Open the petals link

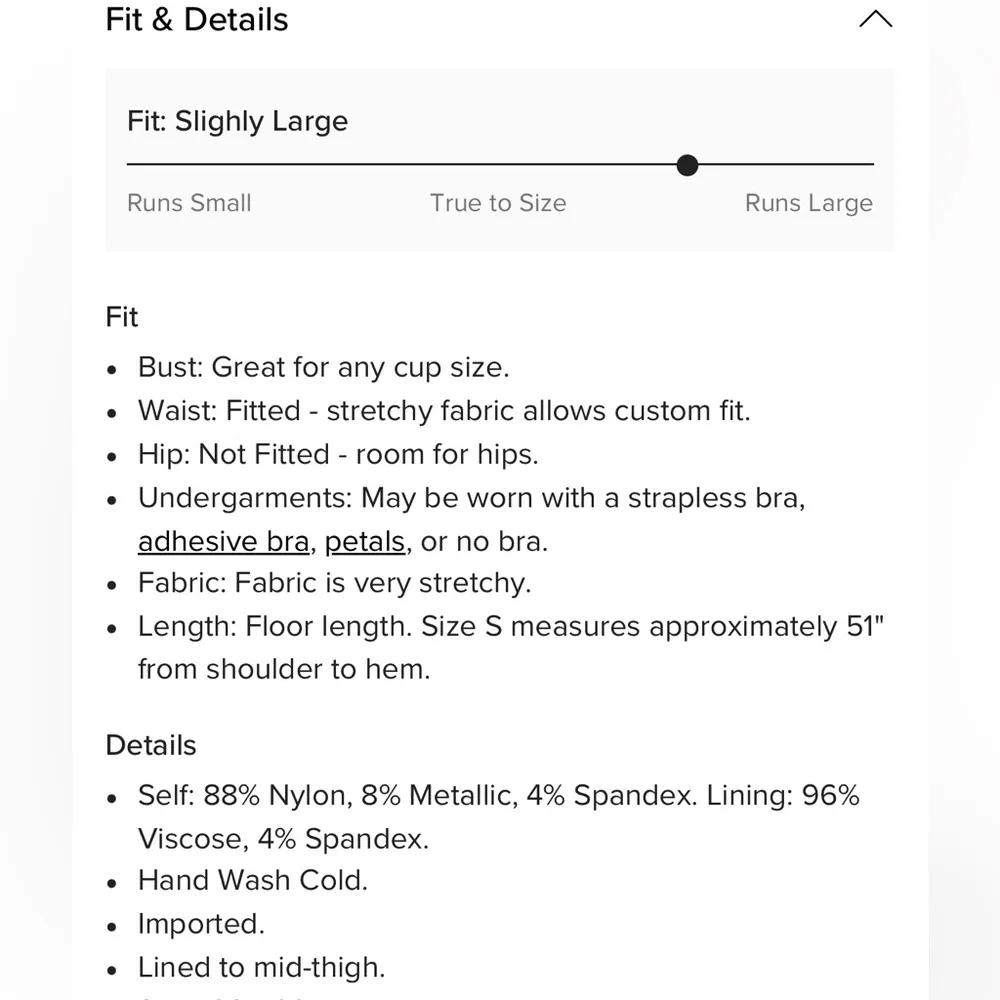click(x=365, y=541)
